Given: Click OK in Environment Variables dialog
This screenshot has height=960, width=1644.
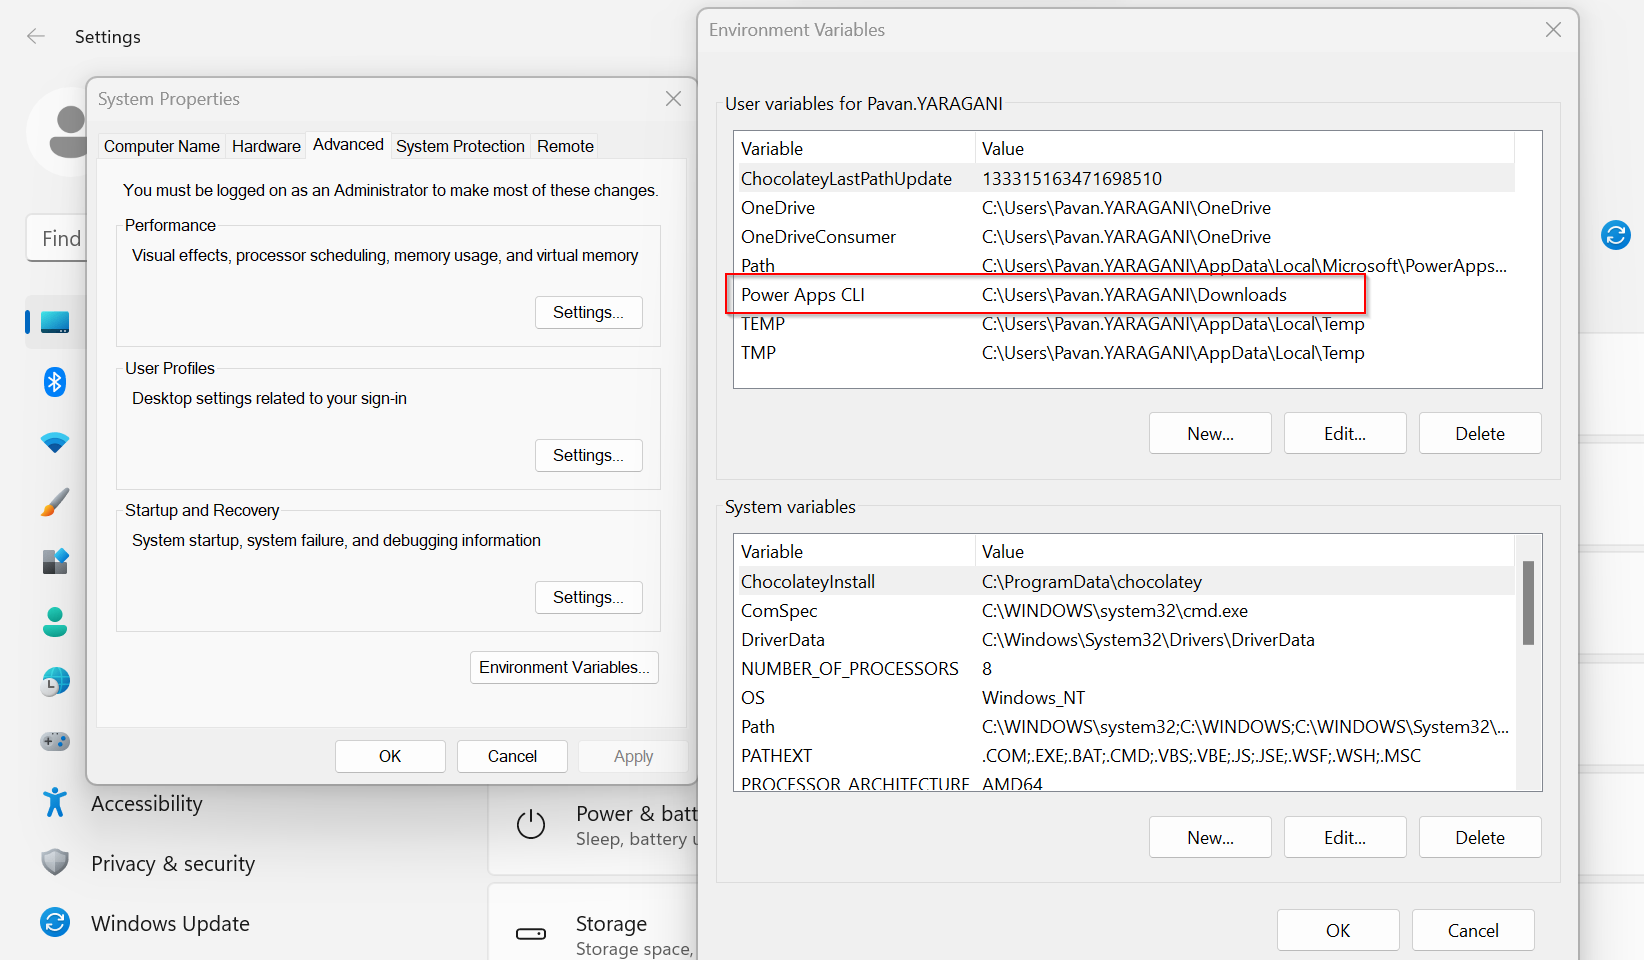Looking at the screenshot, I should (1338, 930).
